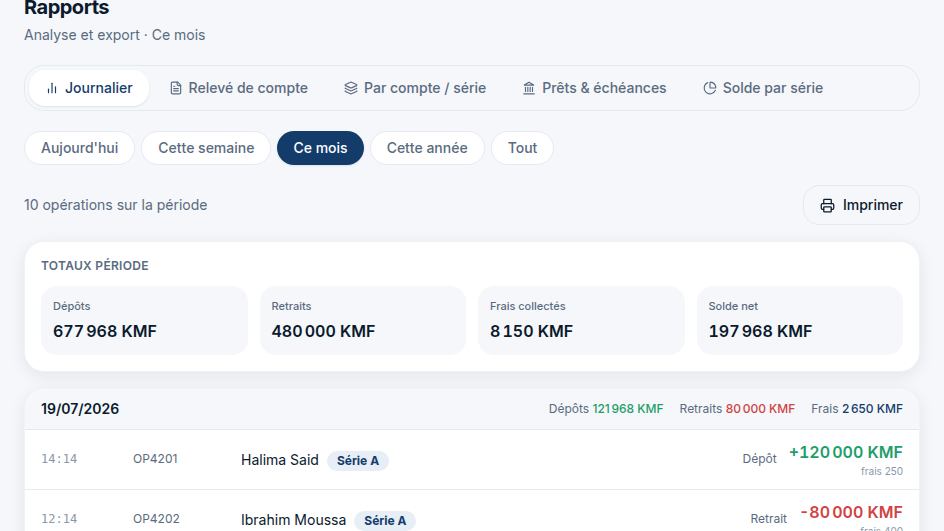The height and width of the screenshot is (531, 944).
Task: Set the period to Cette année
Action: coord(427,148)
